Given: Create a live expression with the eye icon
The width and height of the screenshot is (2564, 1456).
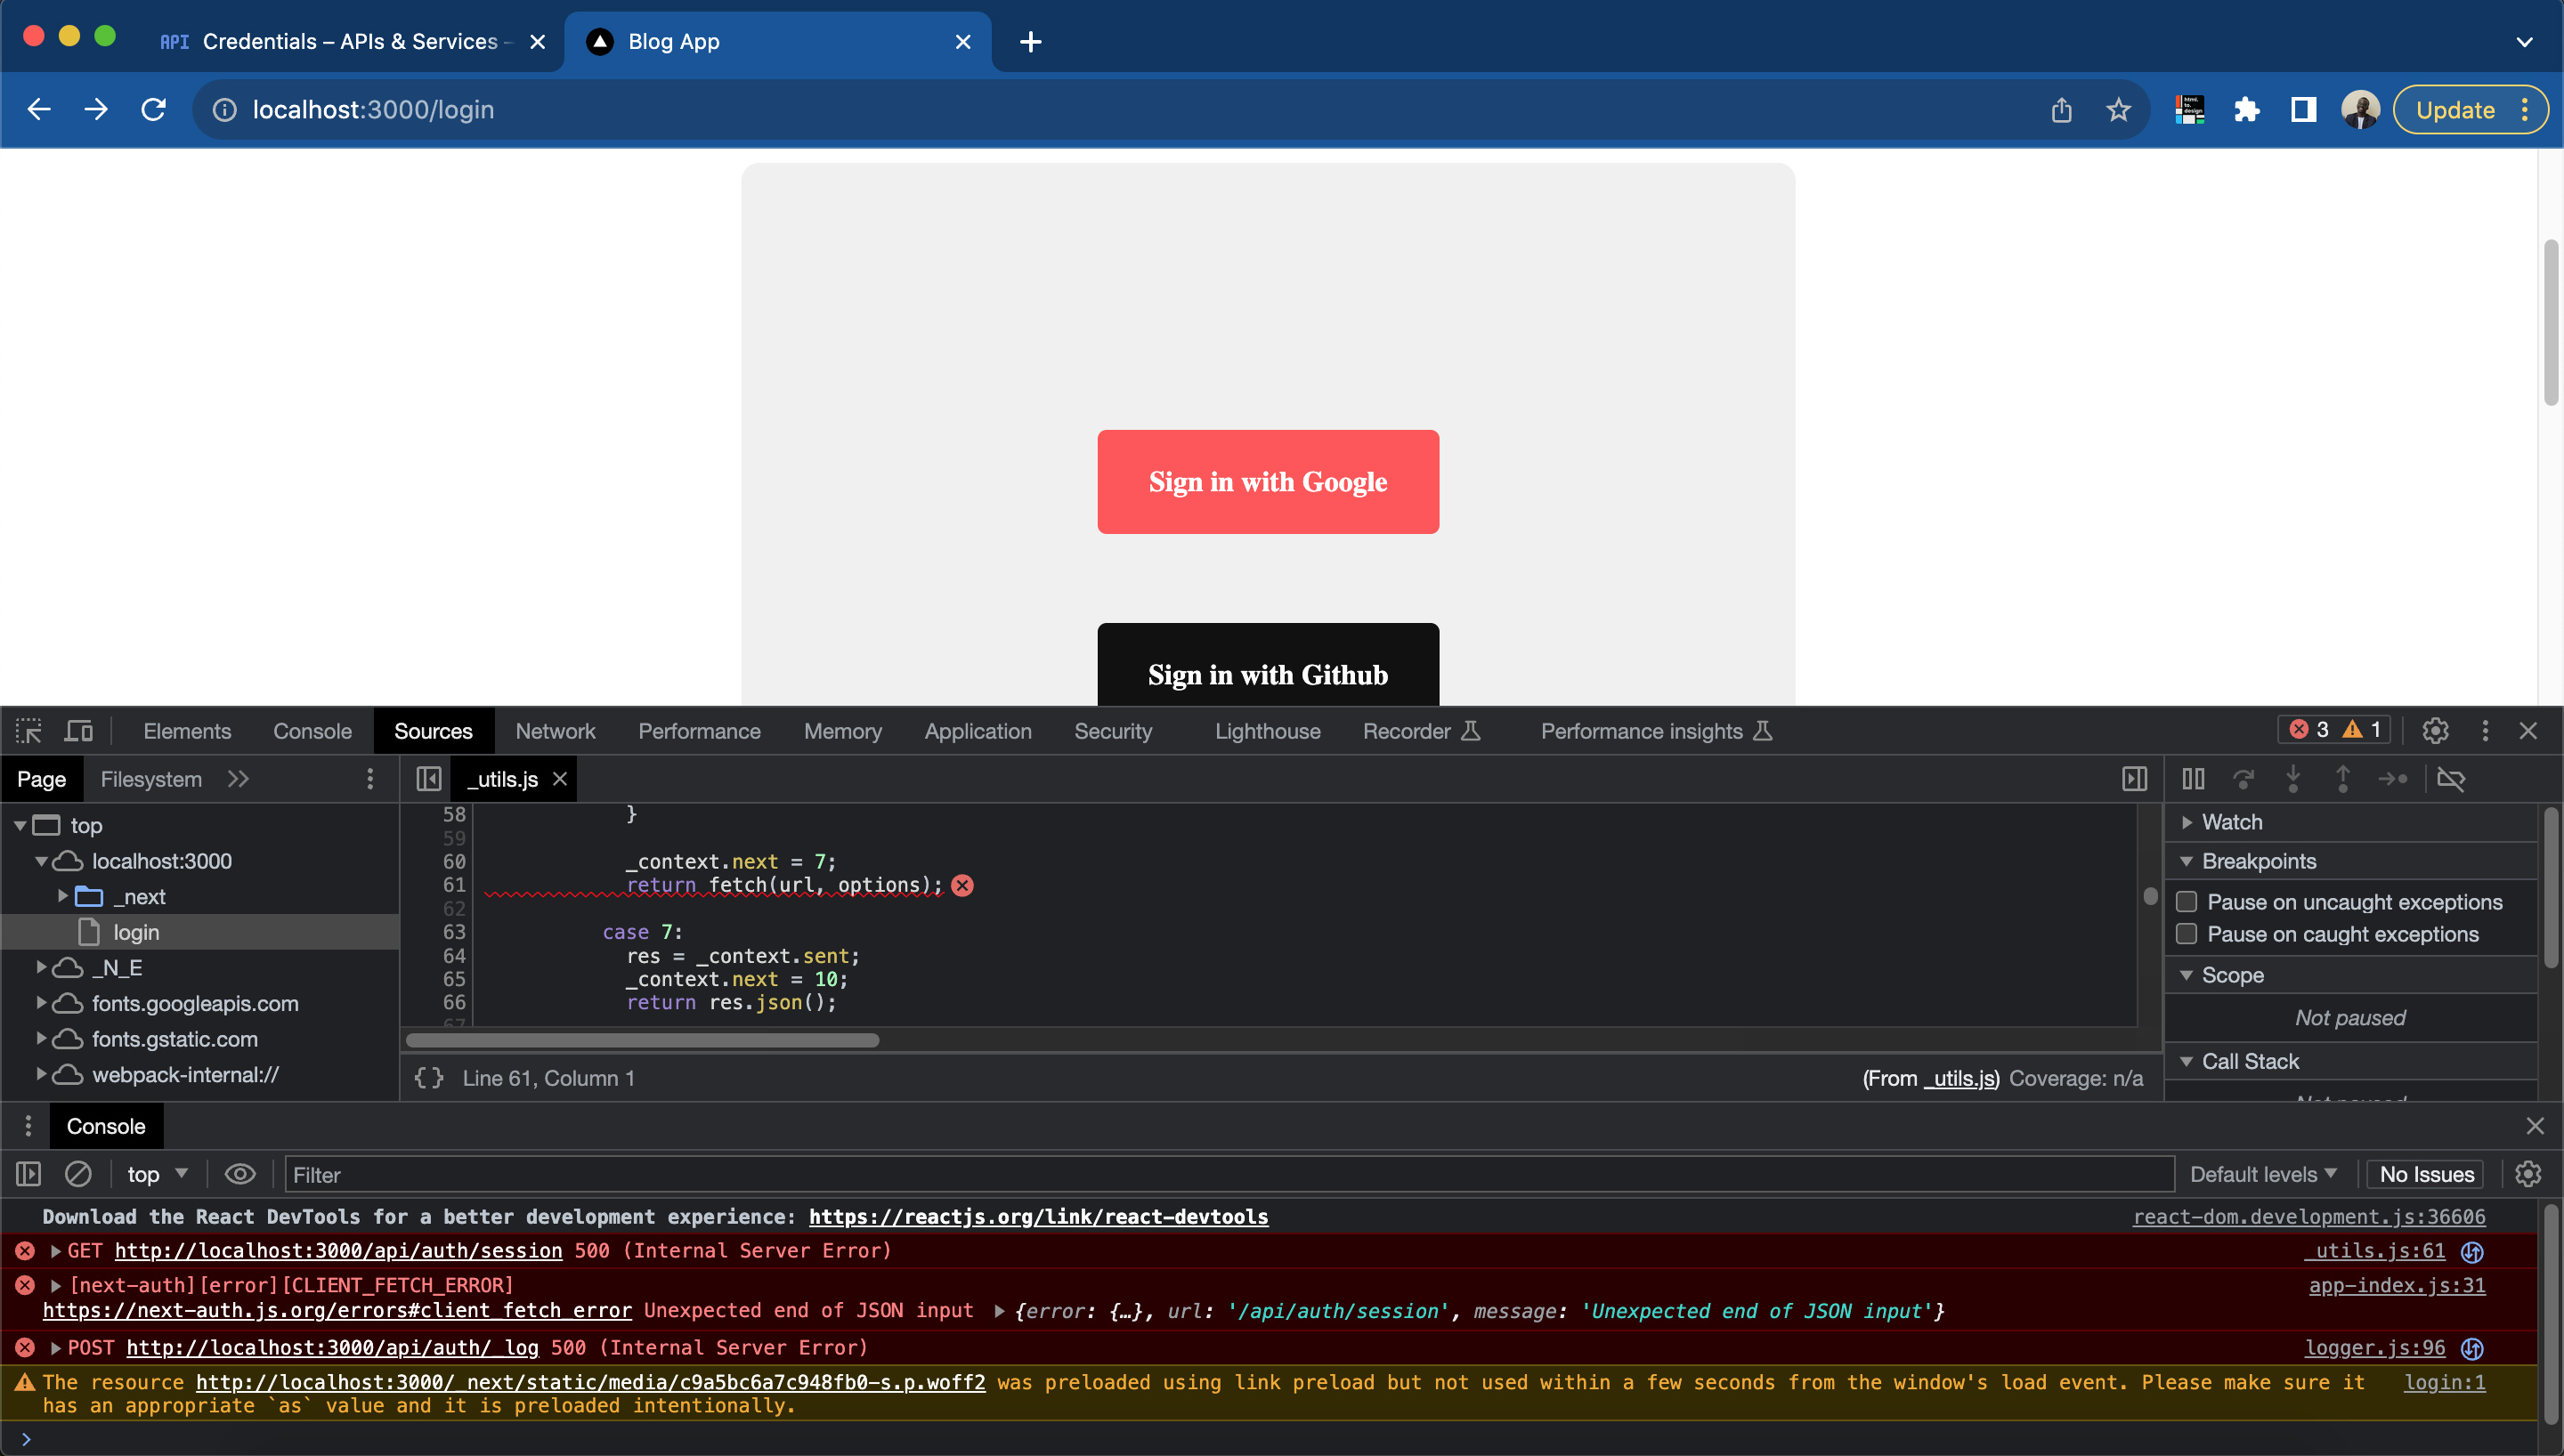Looking at the screenshot, I should pyautogui.click(x=240, y=1174).
